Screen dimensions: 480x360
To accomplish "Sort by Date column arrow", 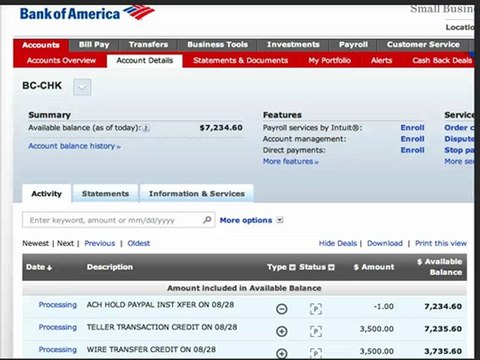I will [x=49, y=268].
